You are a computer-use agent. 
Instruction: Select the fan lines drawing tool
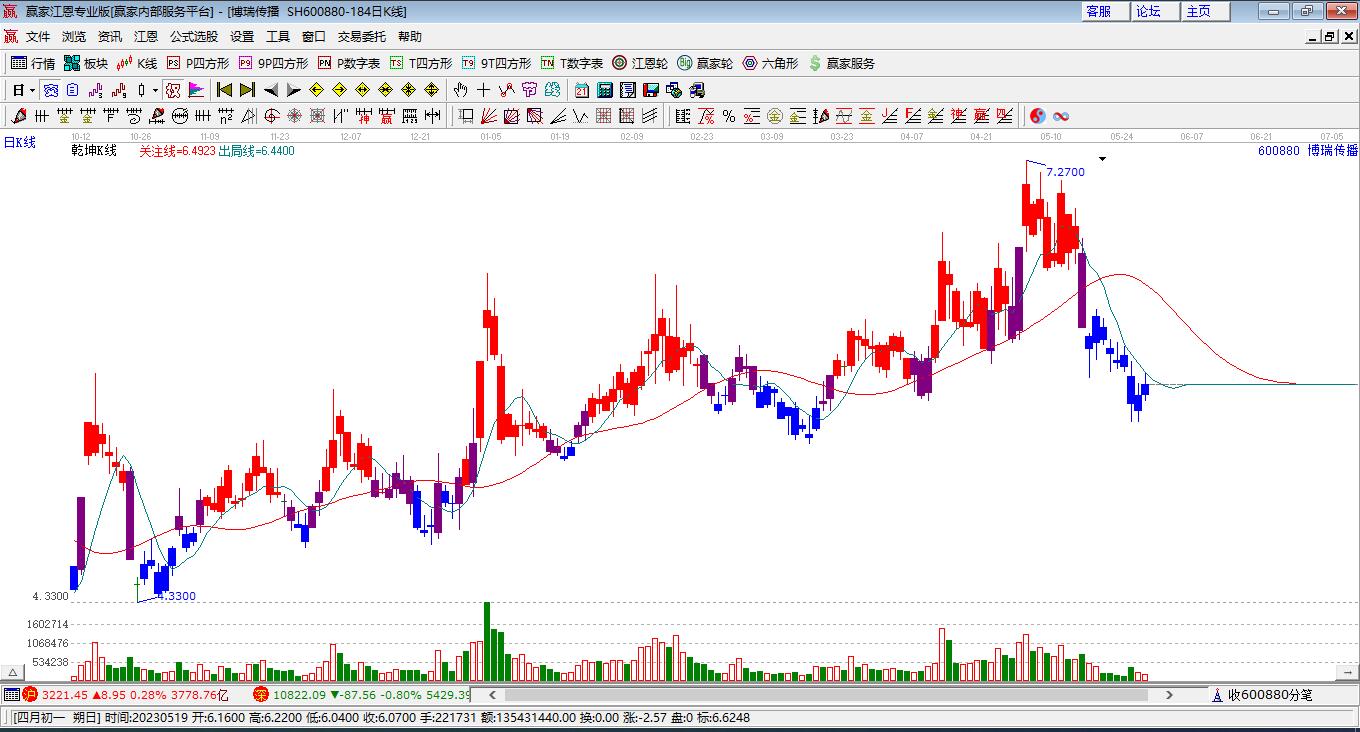tap(488, 116)
